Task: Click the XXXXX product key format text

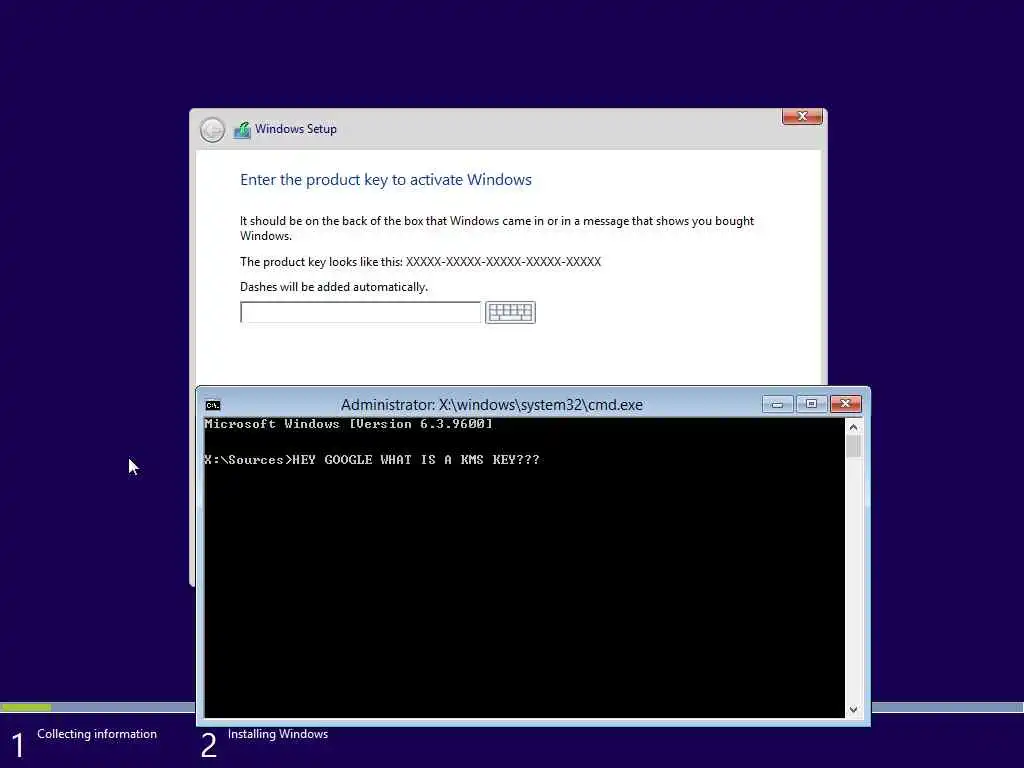Action: [504, 262]
